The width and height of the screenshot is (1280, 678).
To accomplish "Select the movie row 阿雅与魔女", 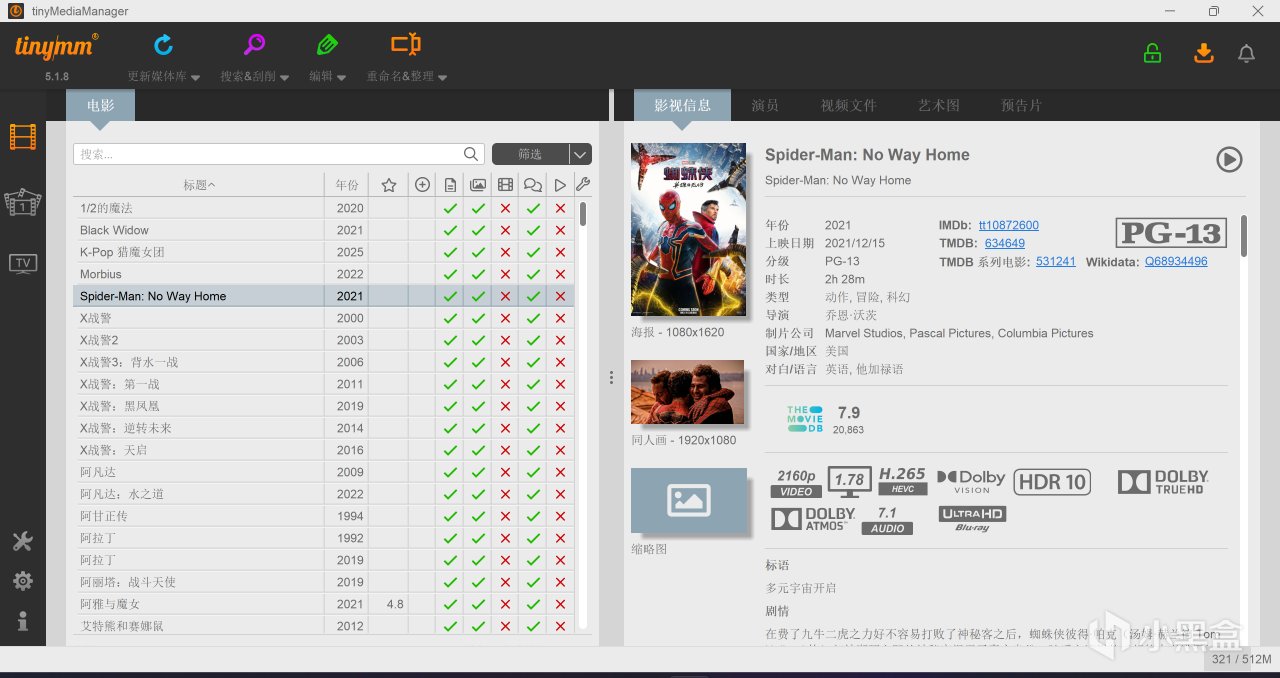I will [x=324, y=604].
